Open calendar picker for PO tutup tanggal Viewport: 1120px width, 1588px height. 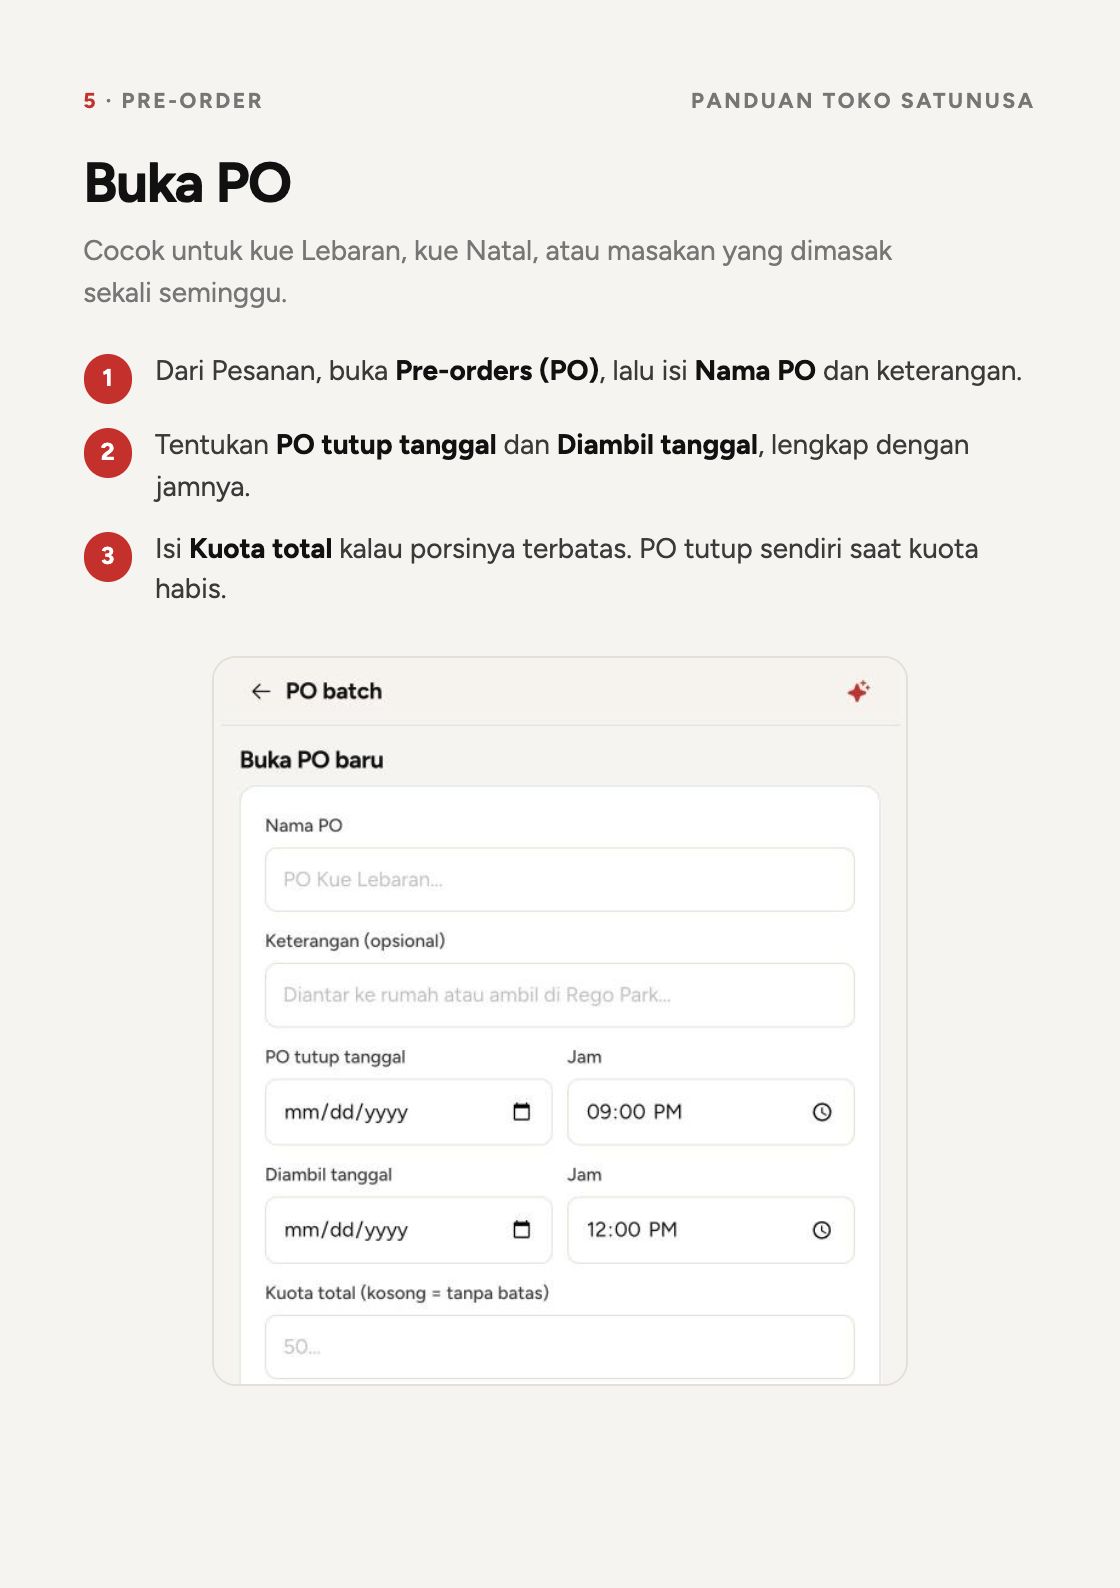click(x=521, y=1112)
